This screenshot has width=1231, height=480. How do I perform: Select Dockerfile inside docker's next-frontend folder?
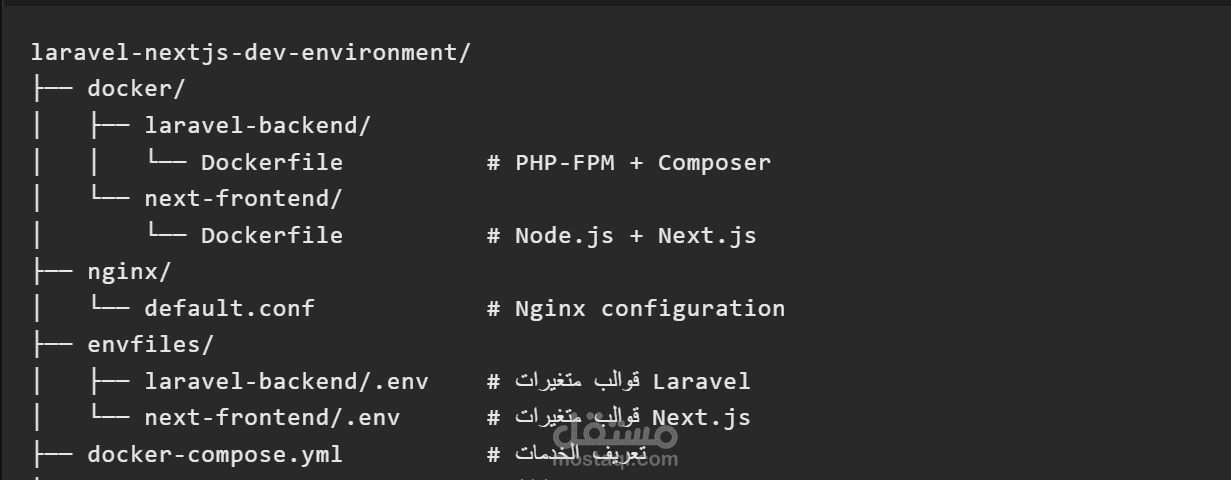[271, 236]
